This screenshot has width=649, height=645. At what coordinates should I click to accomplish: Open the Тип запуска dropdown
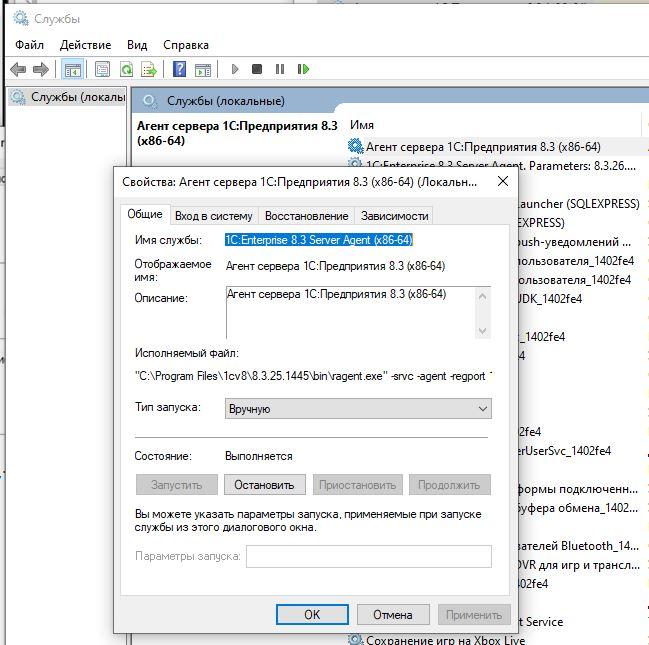(x=358, y=409)
